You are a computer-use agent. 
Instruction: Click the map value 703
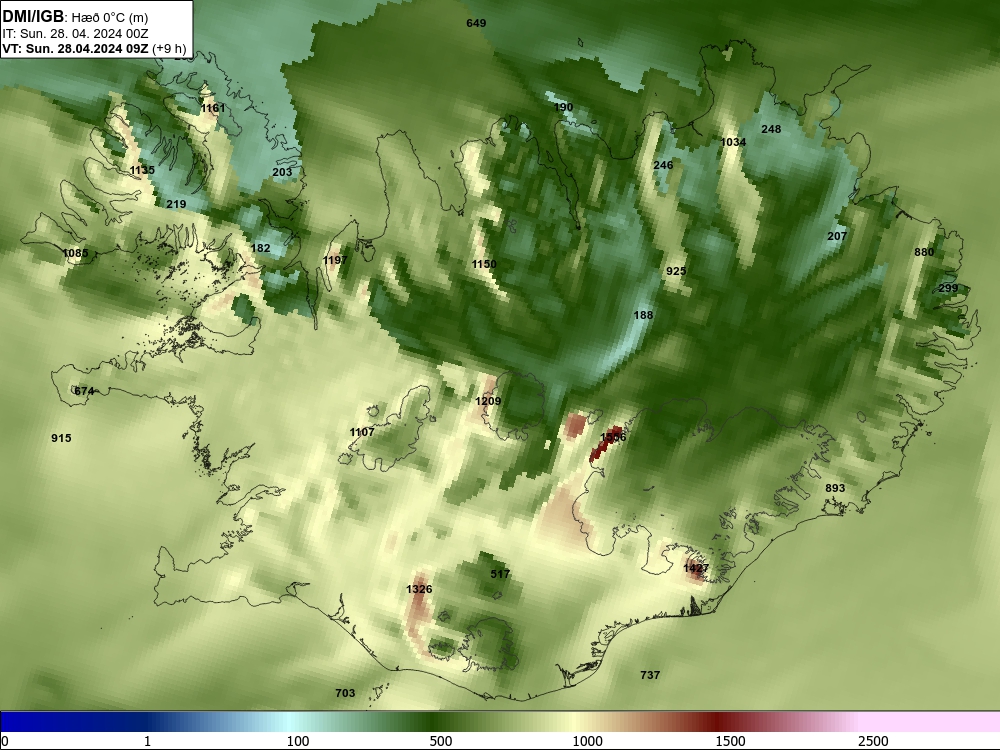coord(345,693)
